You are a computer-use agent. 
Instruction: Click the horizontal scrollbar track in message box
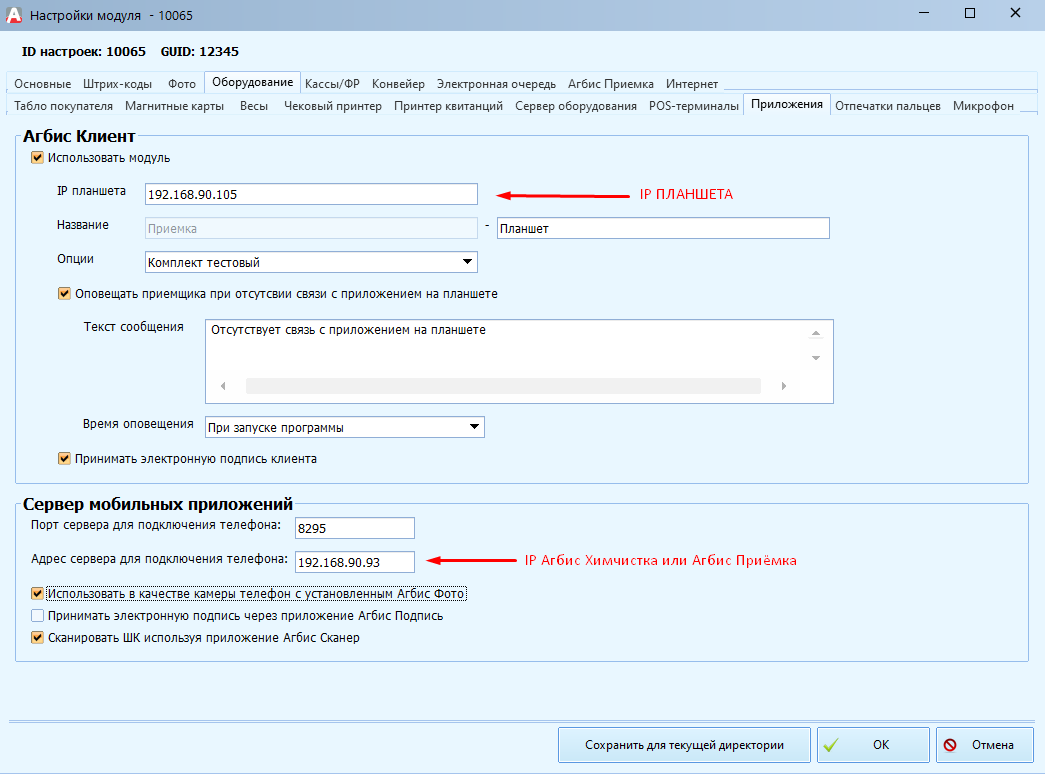pyautogui.click(x=503, y=386)
